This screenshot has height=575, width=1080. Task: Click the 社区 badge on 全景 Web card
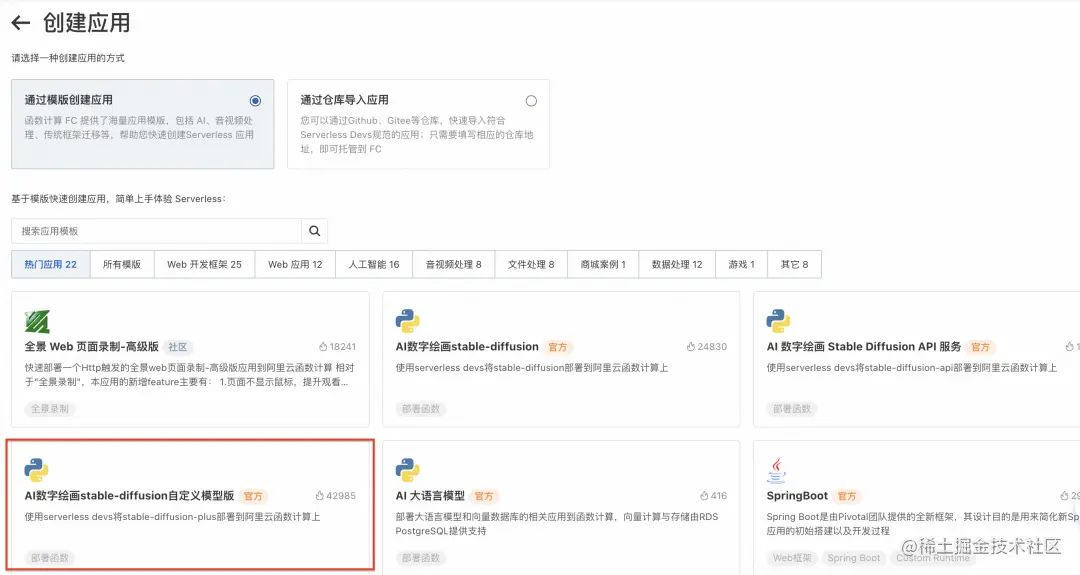click(178, 347)
